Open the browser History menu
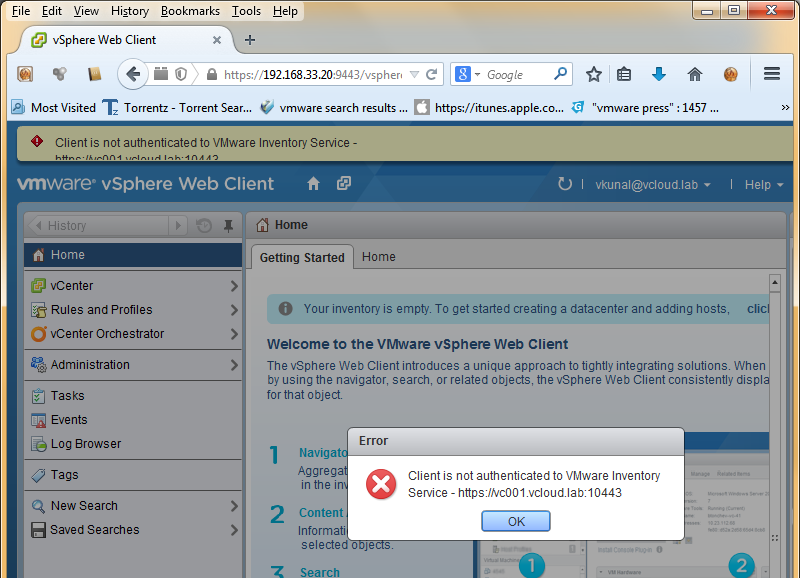800x578 pixels. (x=130, y=11)
